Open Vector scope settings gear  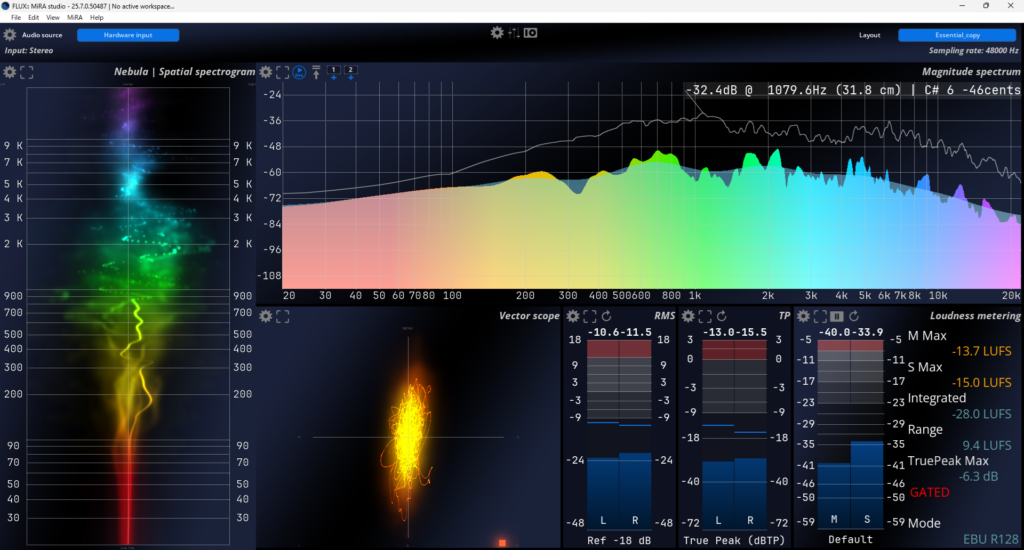(x=266, y=316)
